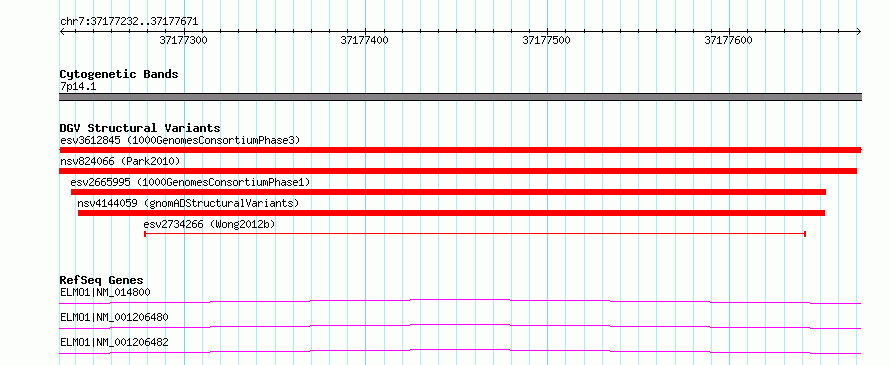Screen dimensions: 890x365
Task: Click the nsv4144059 gnomAD variant bar
Action: click(x=451, y=213)
